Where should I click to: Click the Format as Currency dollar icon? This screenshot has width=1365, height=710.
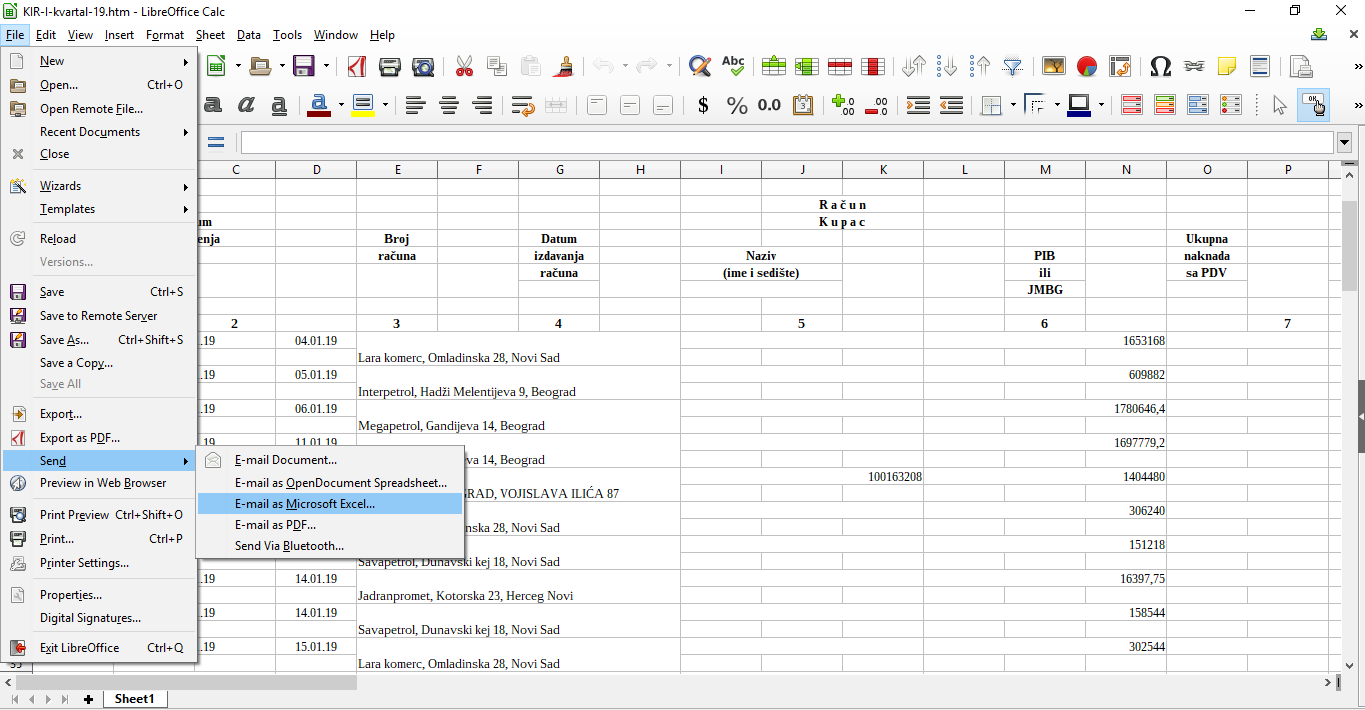(703, 105)
